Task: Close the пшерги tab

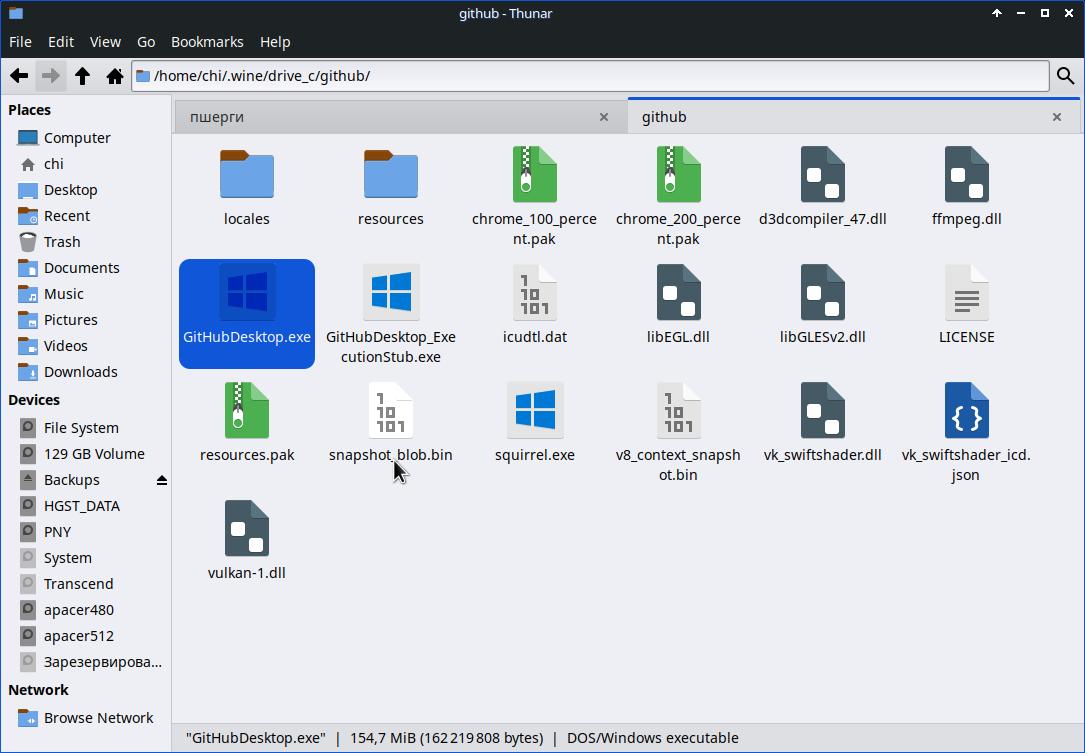Action: coord(604,117)
